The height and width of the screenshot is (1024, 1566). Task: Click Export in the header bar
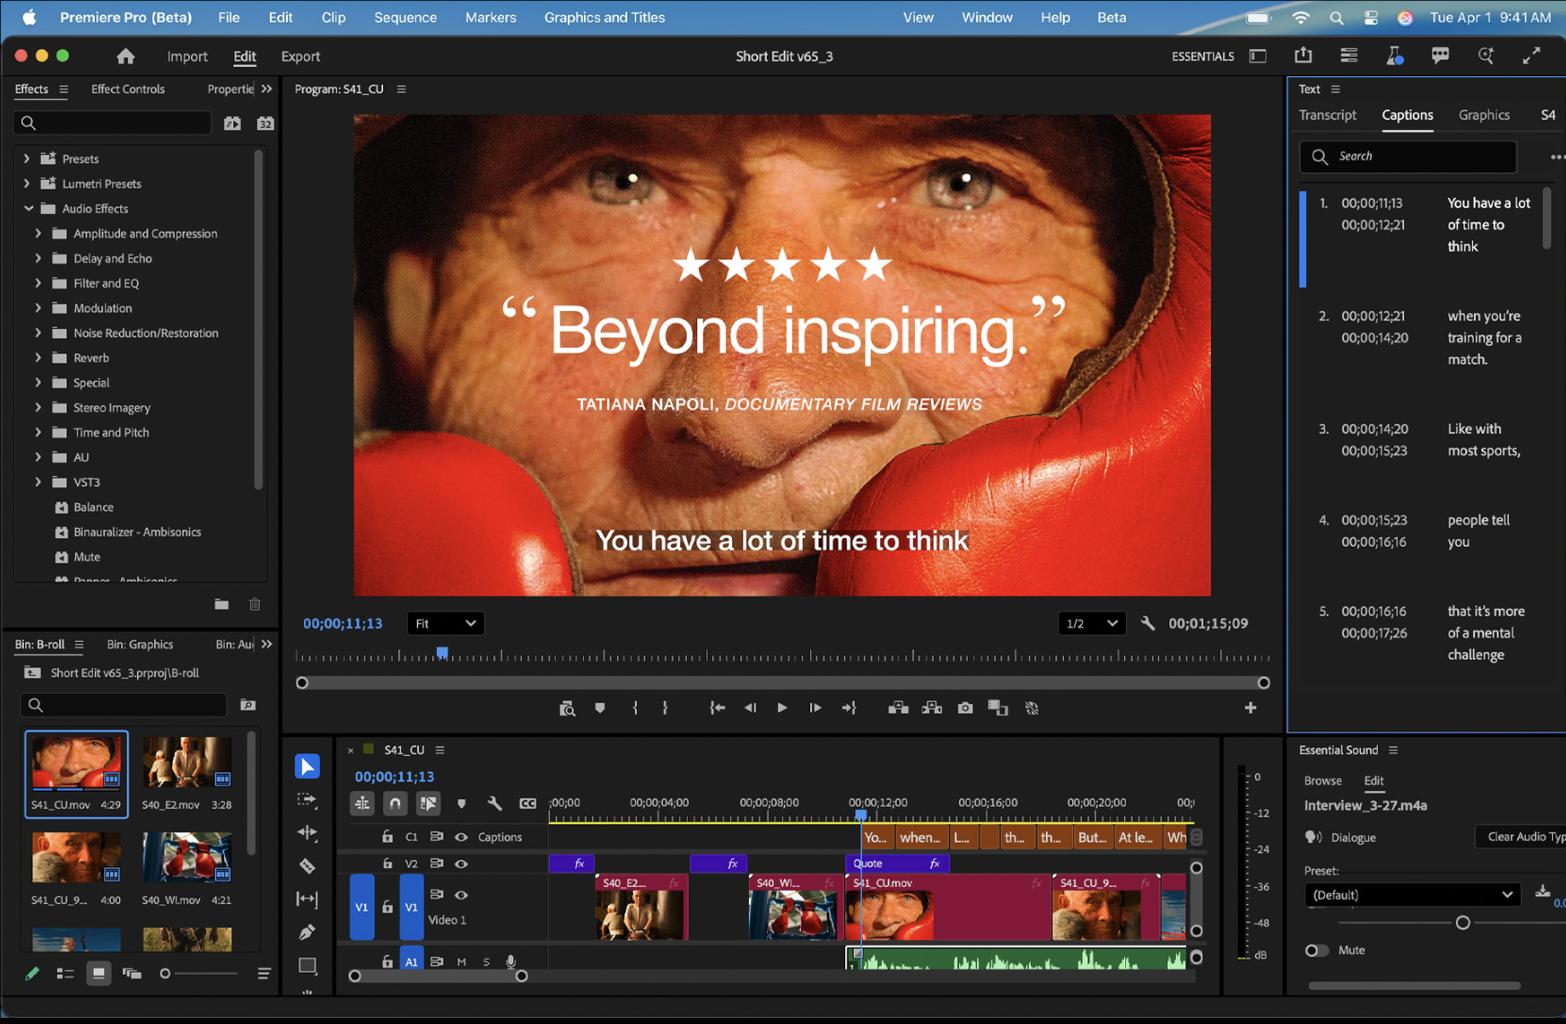pyautogui.click(x=300, y=56)
